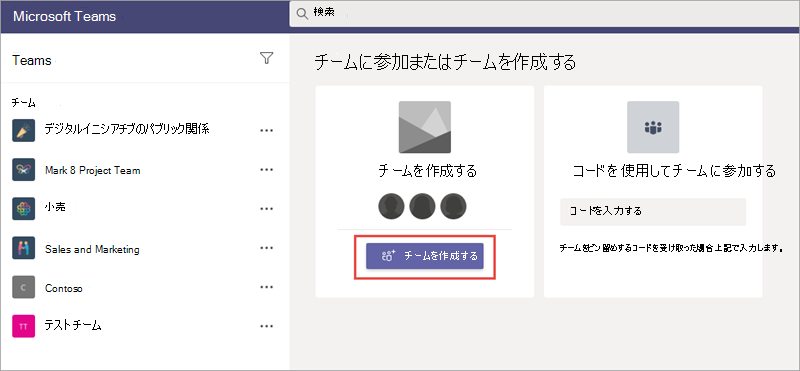Click the join-with-code people icon tile
The height and width of the screenshot is (371, 800).
point(653,127)
